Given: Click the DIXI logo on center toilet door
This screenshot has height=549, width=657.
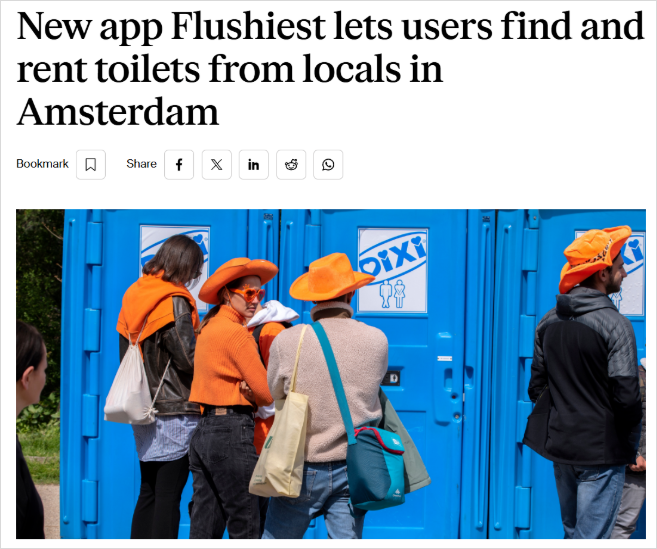Looking at the screenshot, I should click(393, 254).
